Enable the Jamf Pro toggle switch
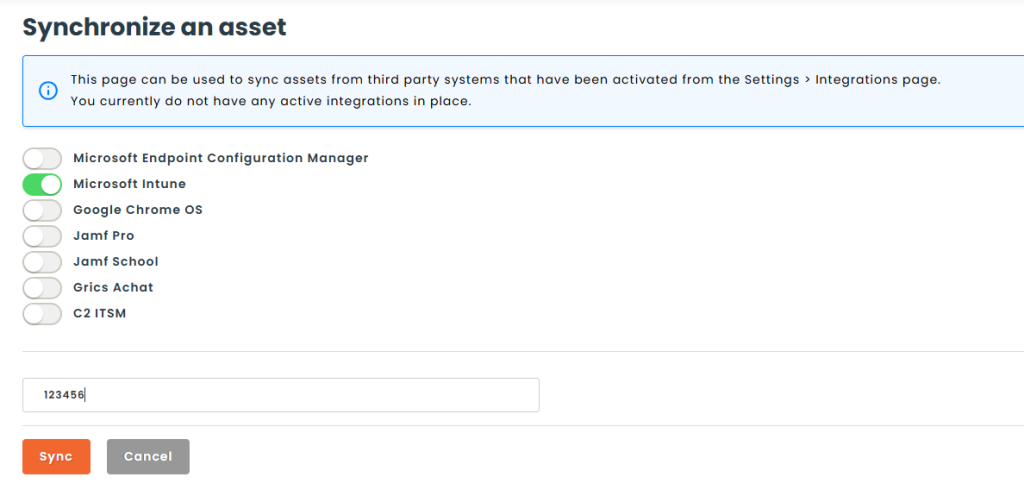This screenshot has height=502, width=1024. [x=42, y=236]
